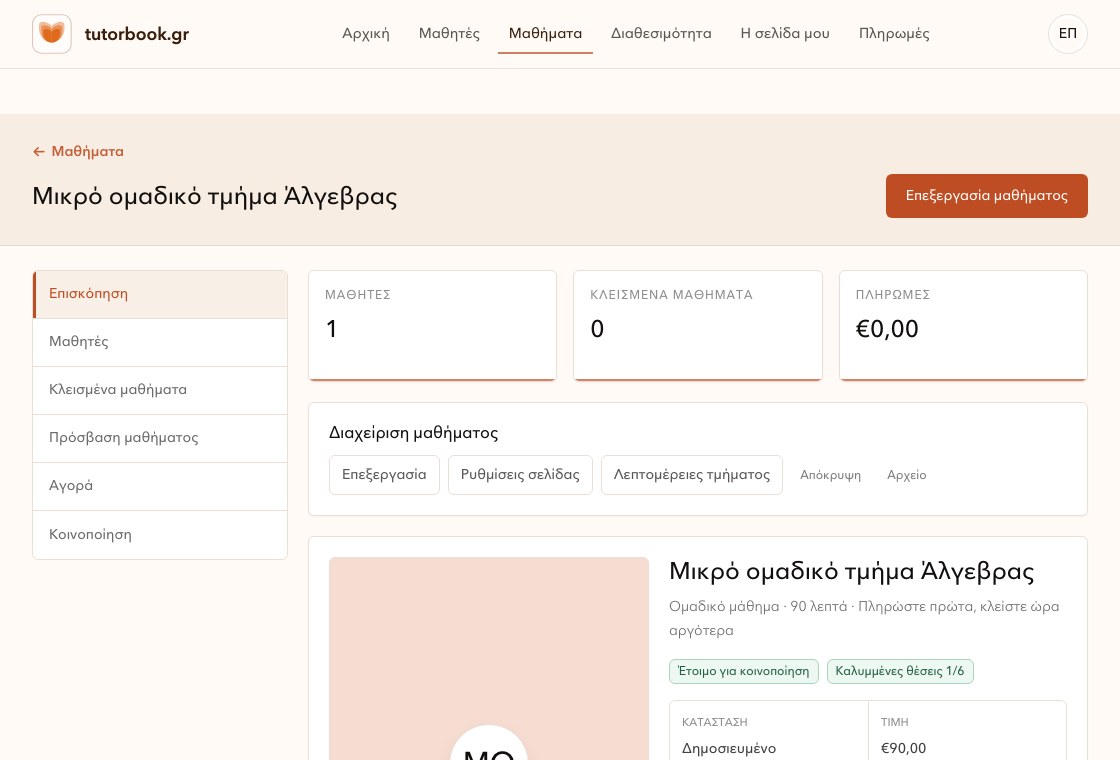The height and width of the screenshot is (760, 1120).
Task: Open Λεπτομέρειες τμήματος
Action: pos(691,475)
